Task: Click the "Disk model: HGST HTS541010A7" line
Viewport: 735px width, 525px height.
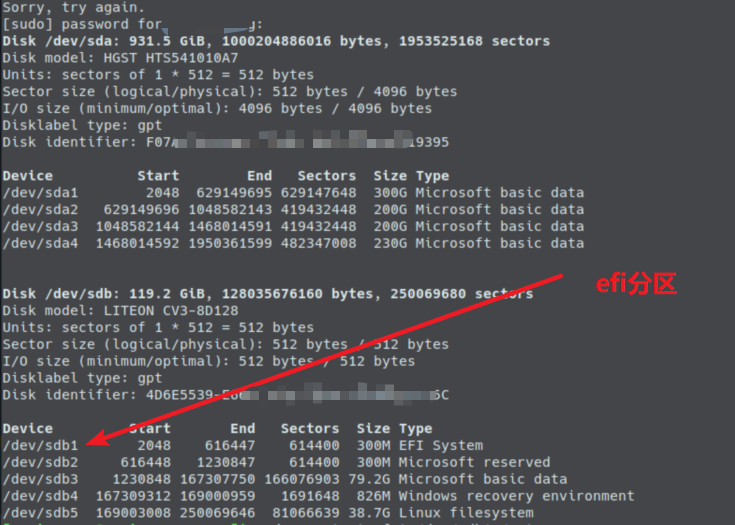Action: point(120,58)
